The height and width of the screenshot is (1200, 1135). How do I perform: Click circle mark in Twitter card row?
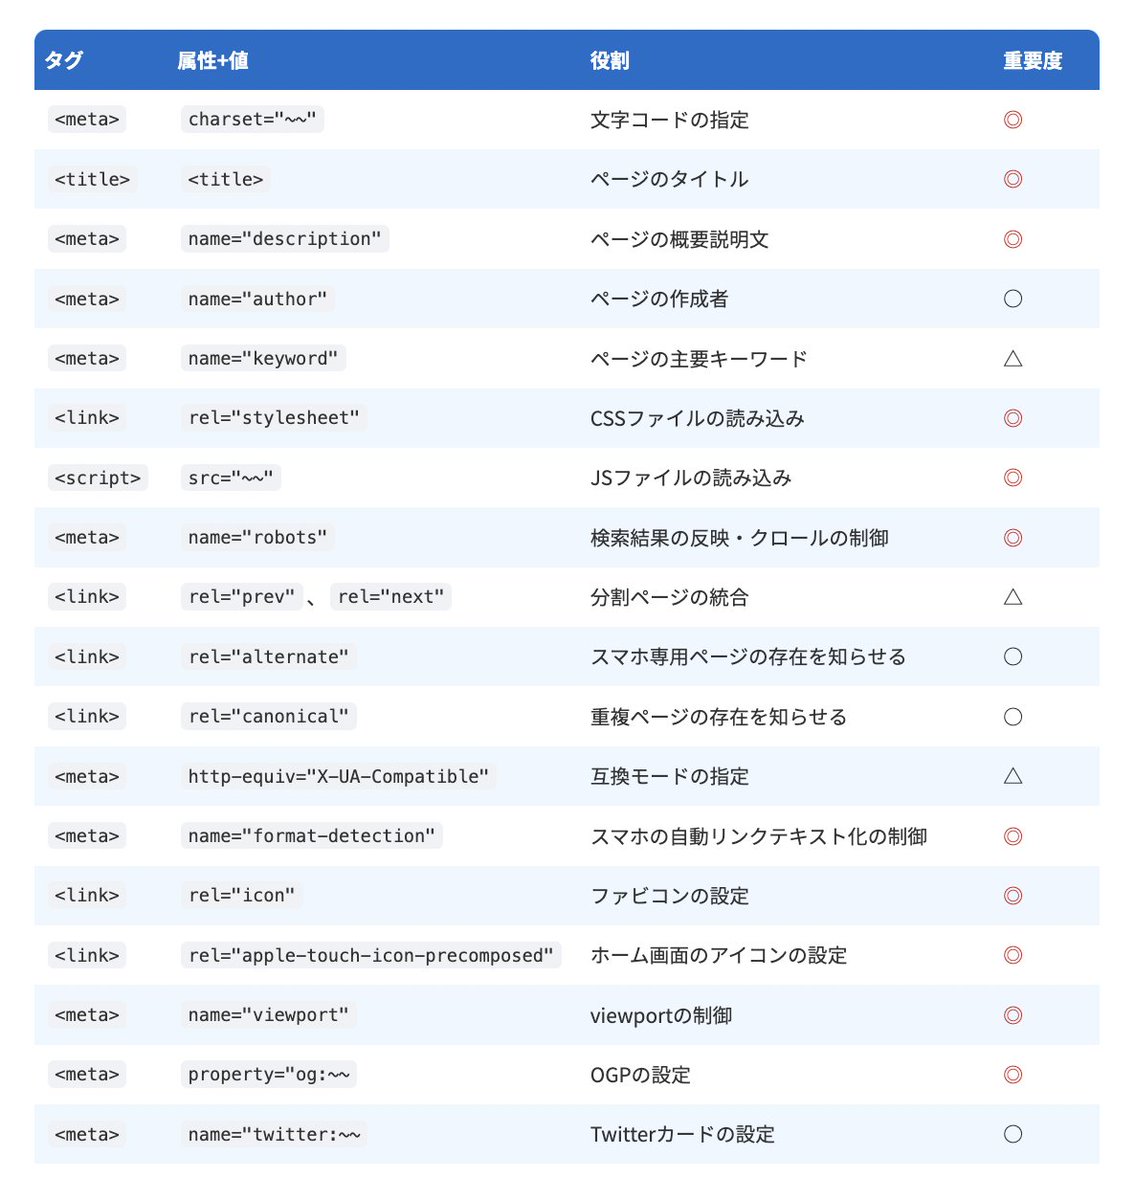[x=1012, y=1134]
